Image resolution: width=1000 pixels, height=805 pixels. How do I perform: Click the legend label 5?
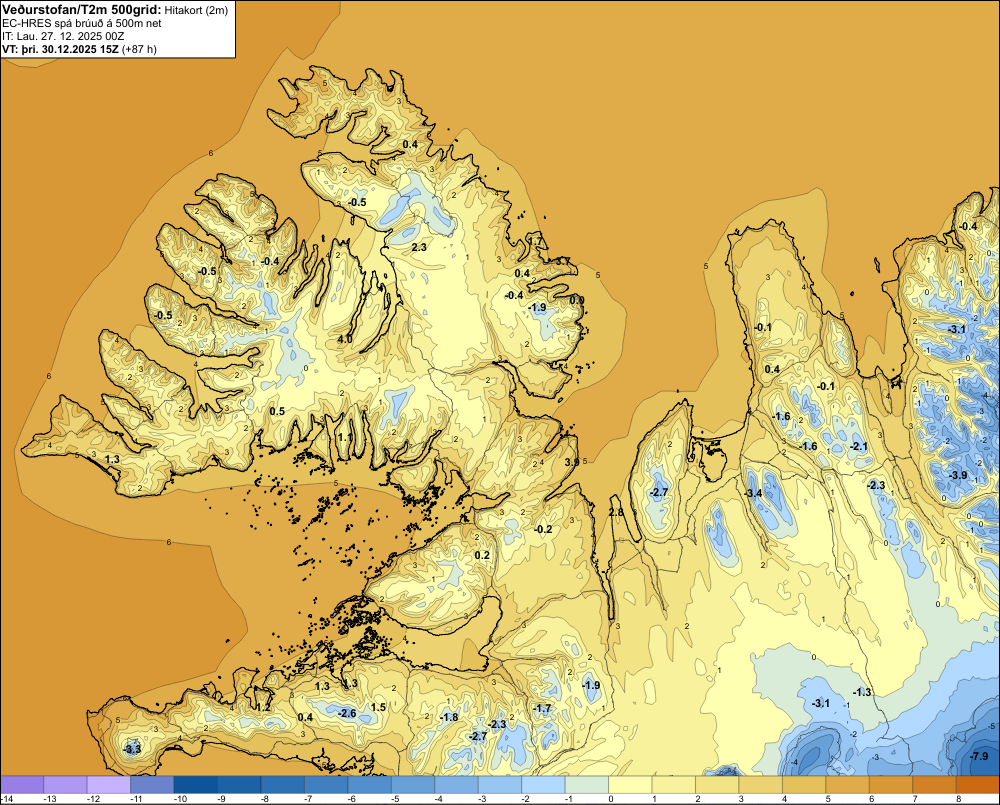pyautogui.click(x=828, y=799)
